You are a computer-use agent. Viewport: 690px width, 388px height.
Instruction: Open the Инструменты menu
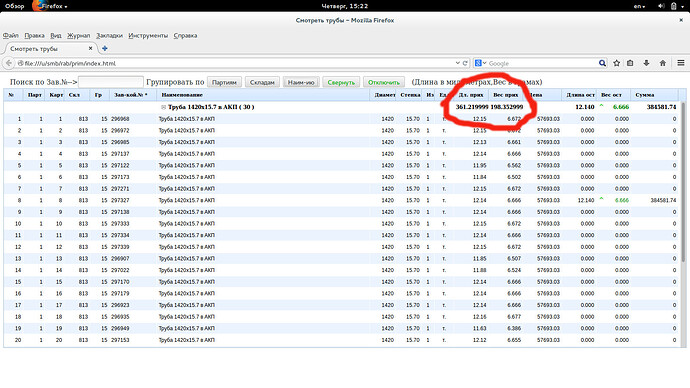click(148, 36)
